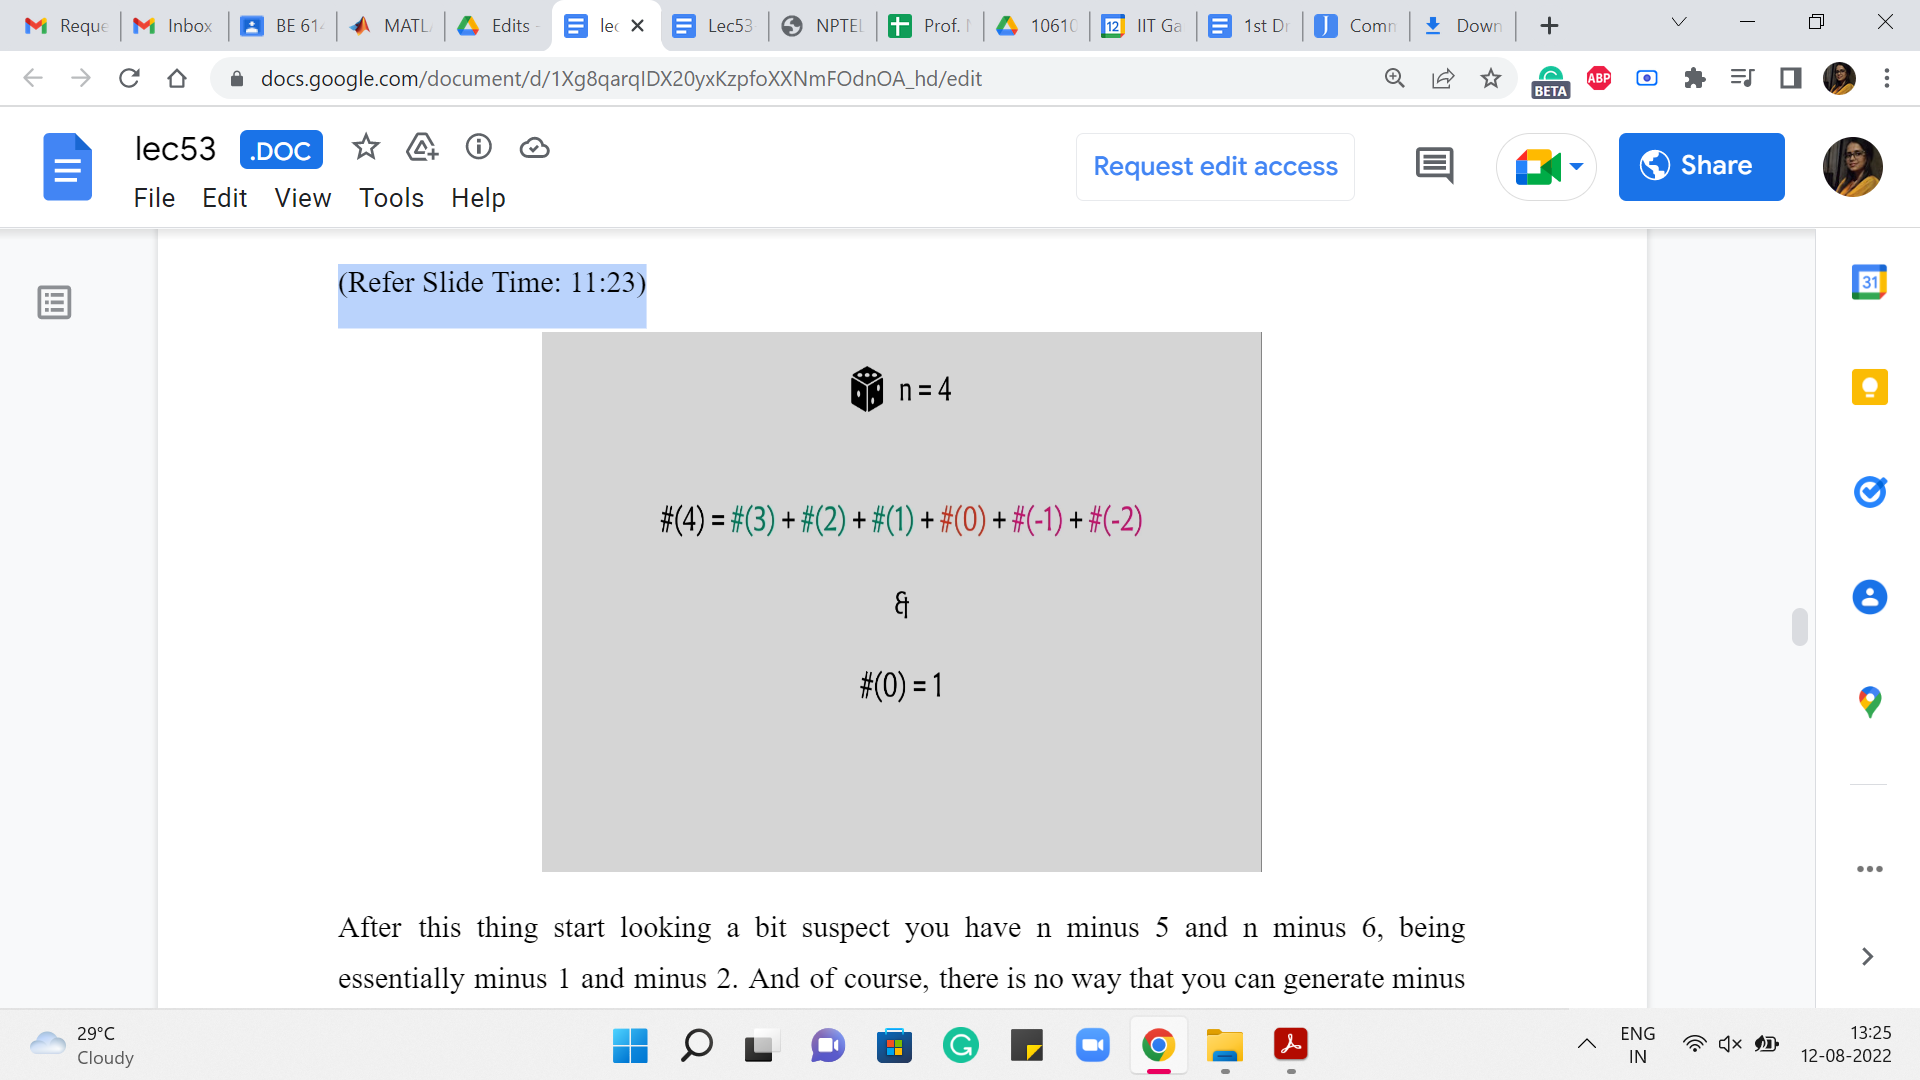Click the Add shortcut to Drive icon

pyautogui.click(x=422, y=148)
